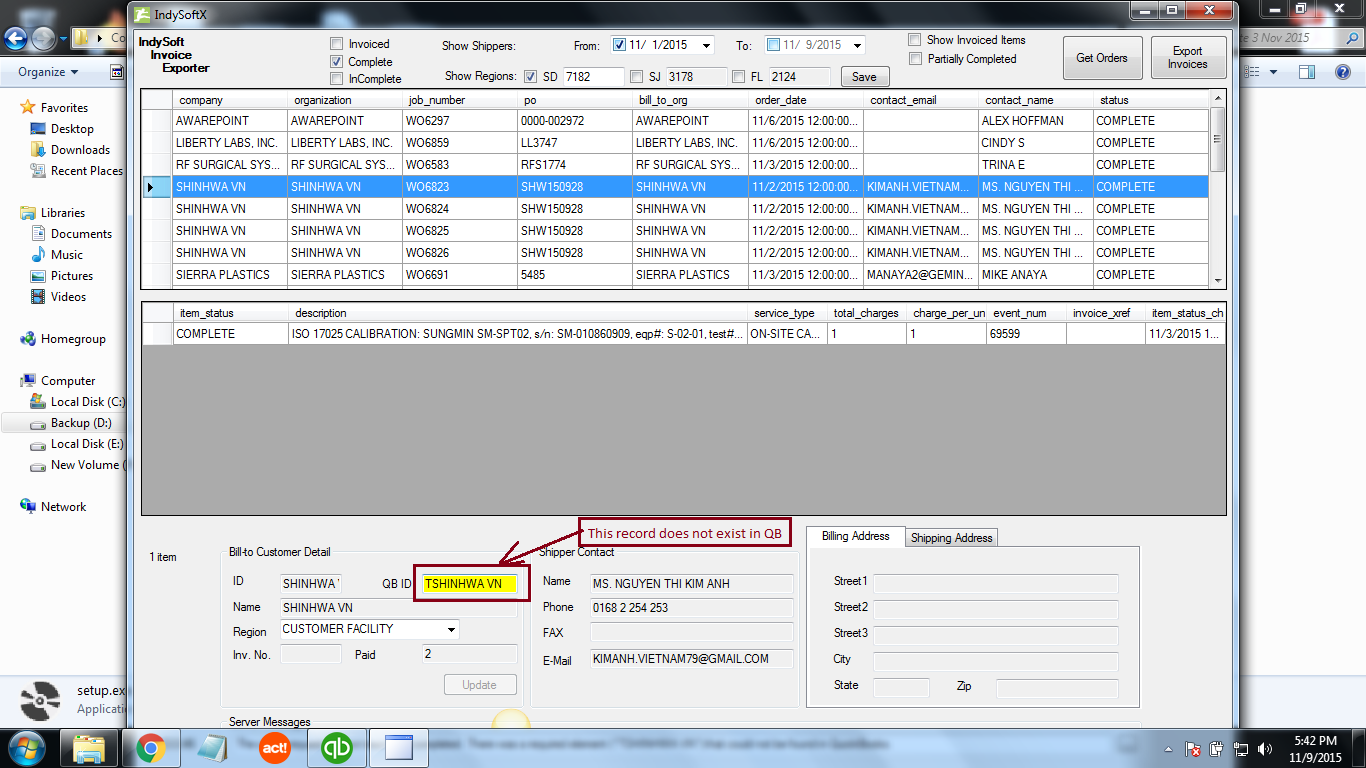Click the Export Invoices button
Viewport: 1366px width, 768px height.
[x=1187, y=58]
